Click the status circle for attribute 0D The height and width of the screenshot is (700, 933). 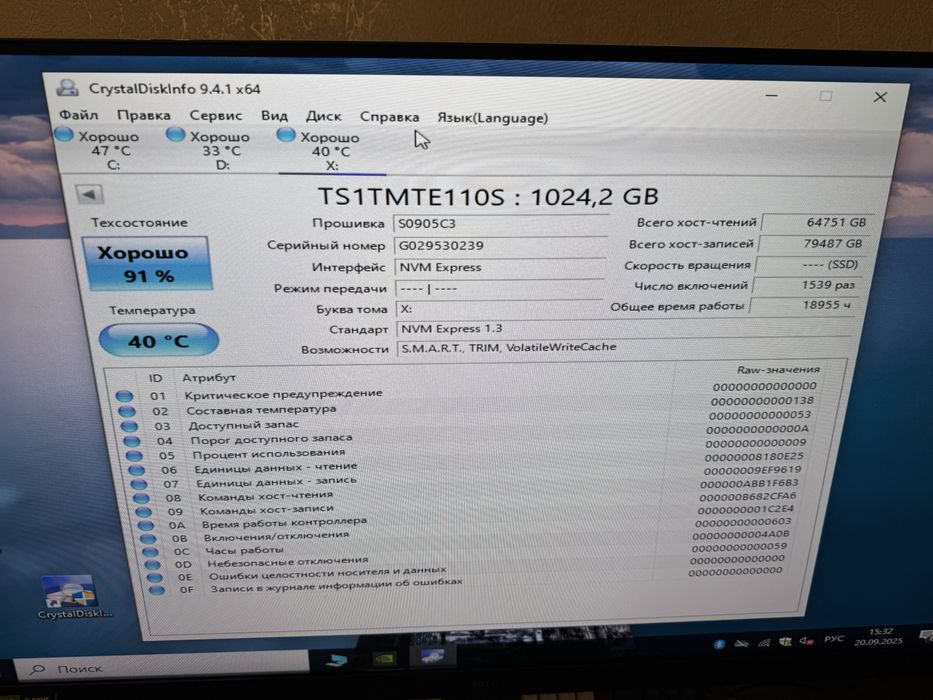153,564
